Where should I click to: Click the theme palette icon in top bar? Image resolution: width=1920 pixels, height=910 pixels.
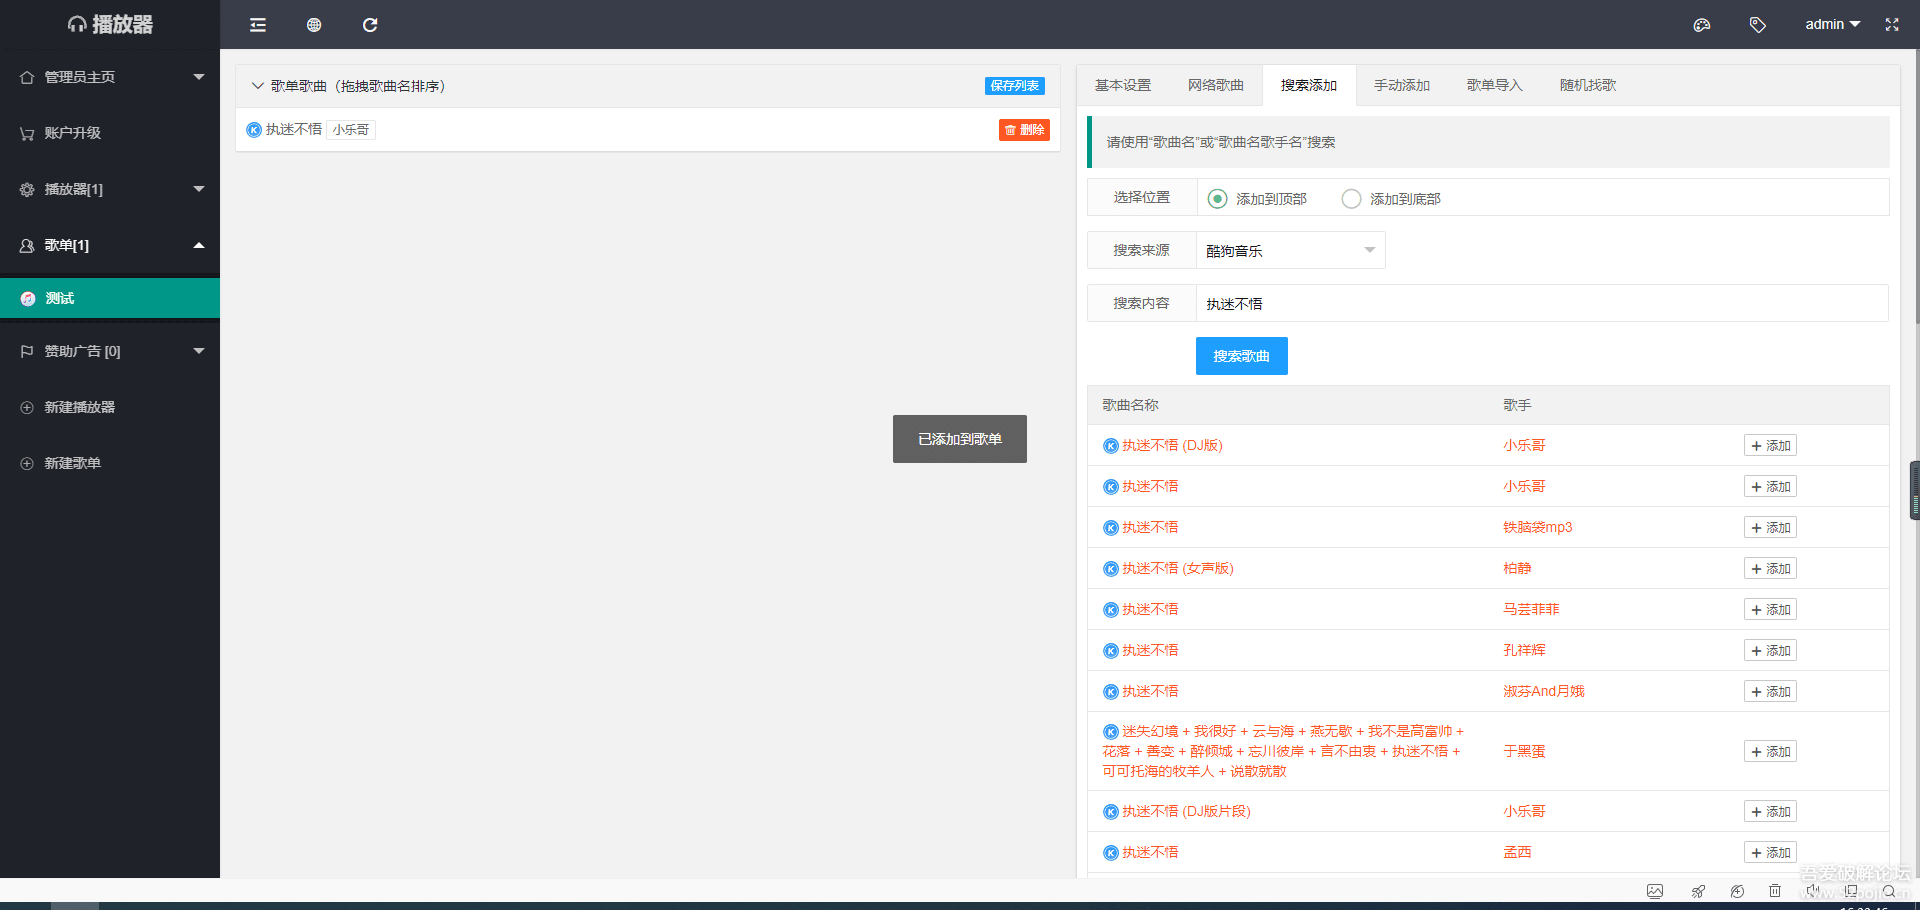tap(1701, 24)
